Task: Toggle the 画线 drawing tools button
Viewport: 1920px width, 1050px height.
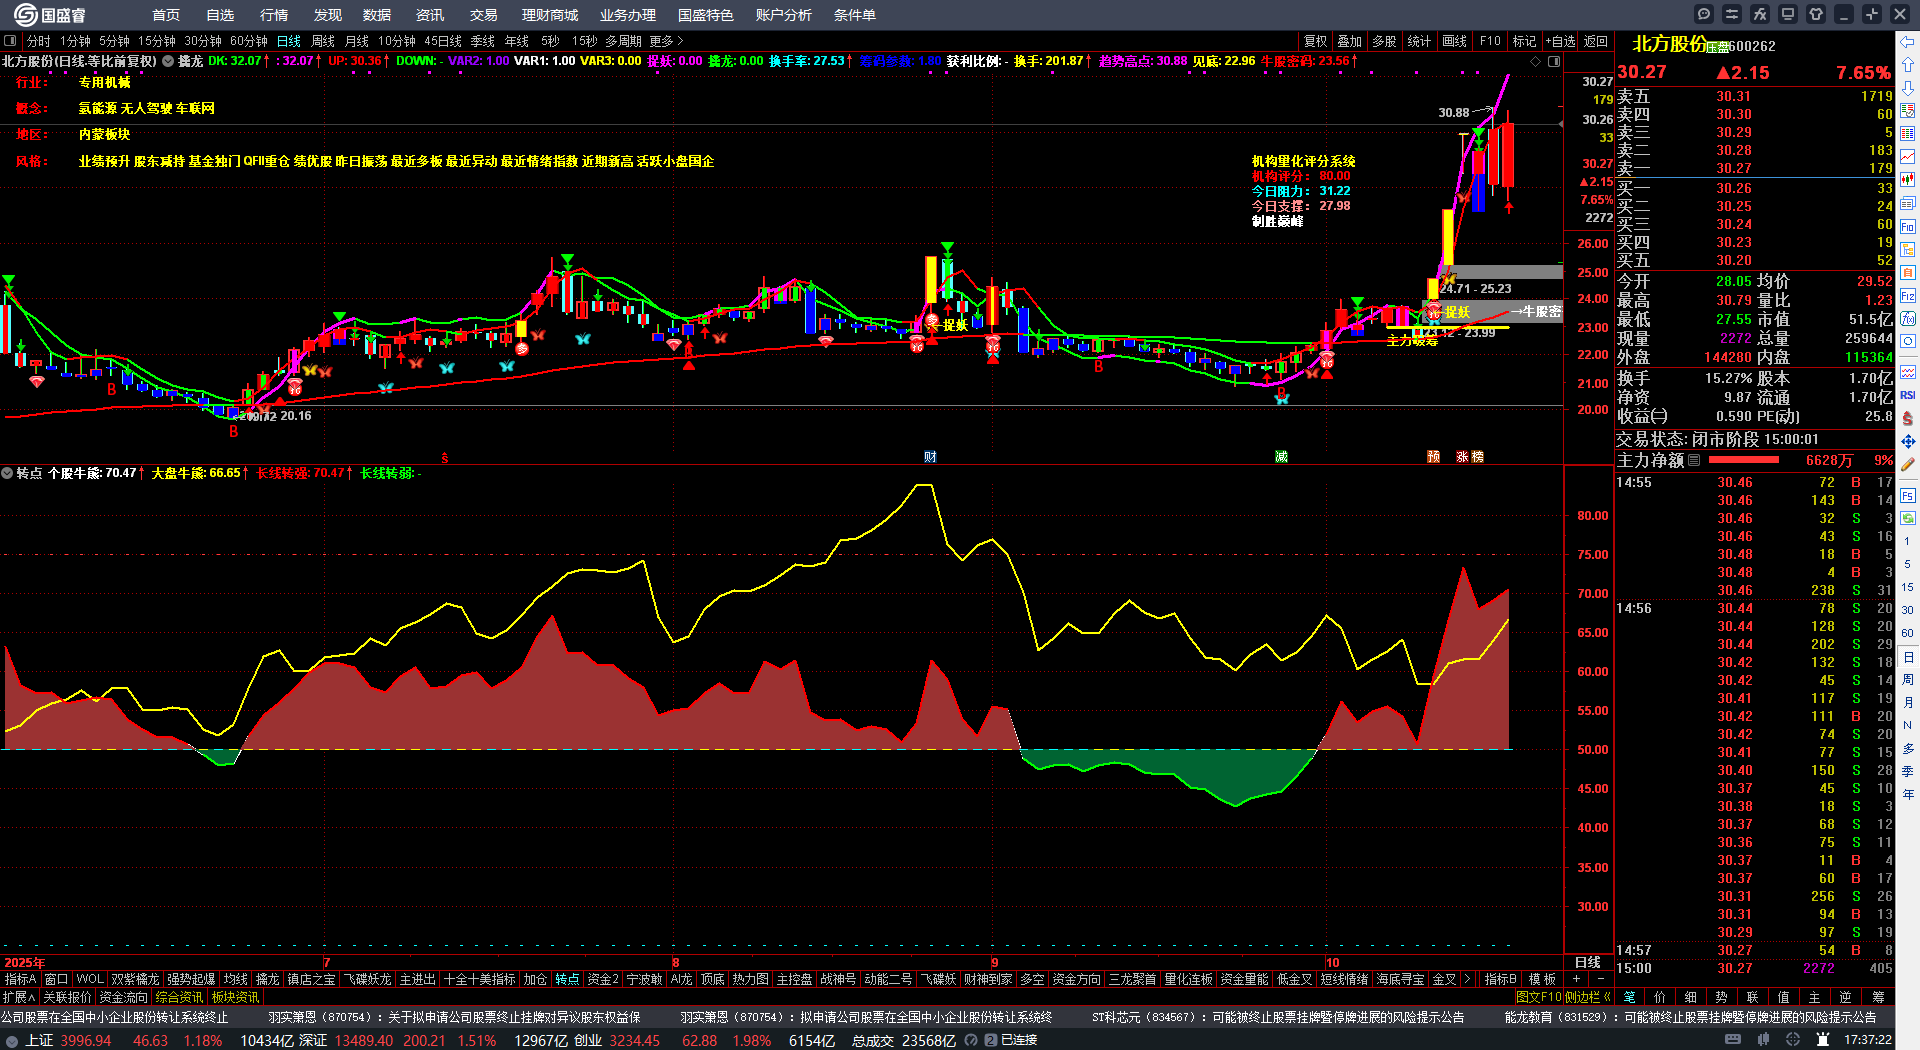Action: coord(1454,41)
